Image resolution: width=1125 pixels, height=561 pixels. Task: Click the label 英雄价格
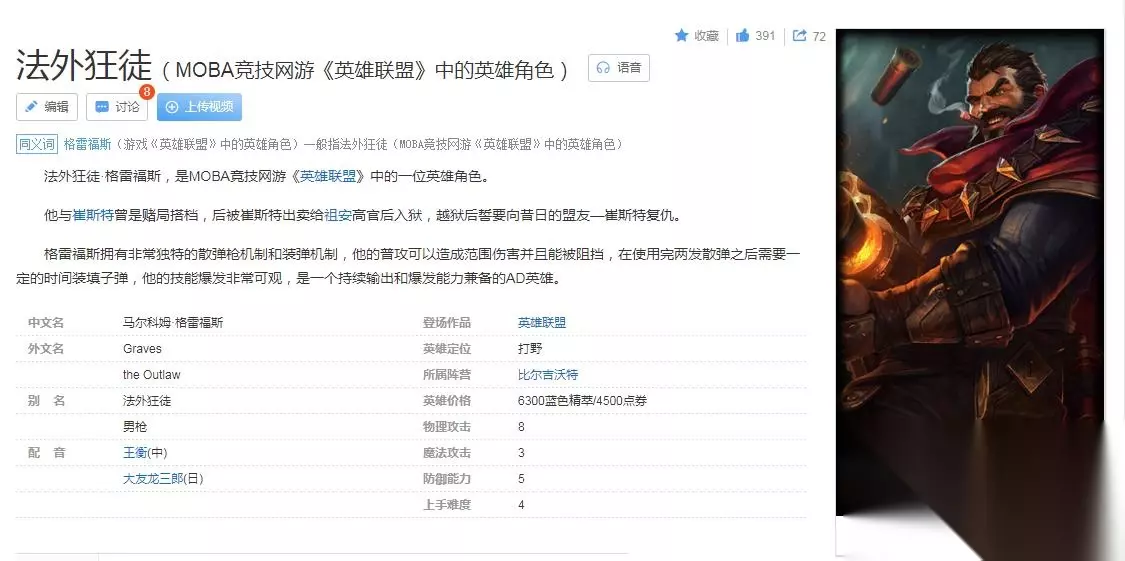[x=447, y=400]
